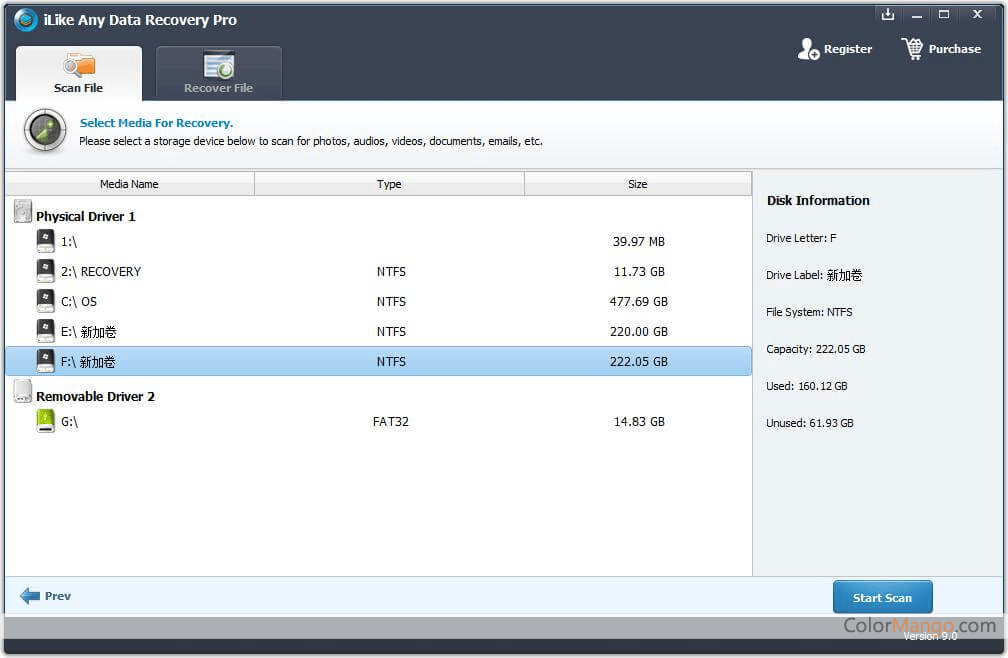This screenshot has height=658, width=1008.
Task: Select the C:\ OS partition name
Action: (79, 302)
